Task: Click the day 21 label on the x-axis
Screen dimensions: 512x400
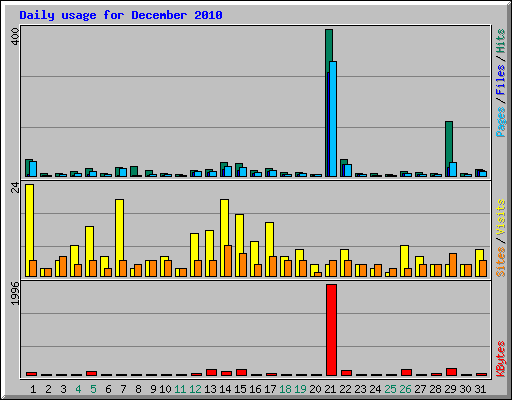Action: pos(330,389)
